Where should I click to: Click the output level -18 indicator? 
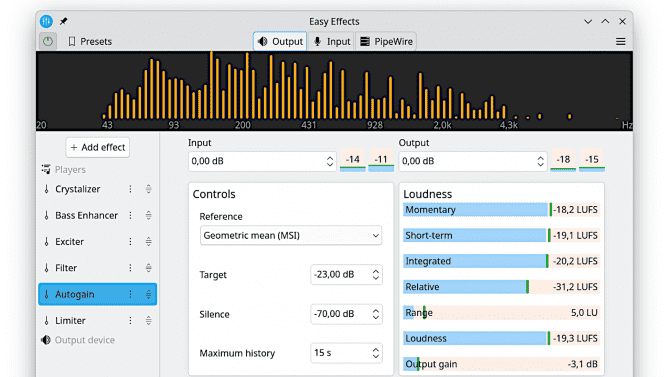pyautogui.click(x=563, y=160)
